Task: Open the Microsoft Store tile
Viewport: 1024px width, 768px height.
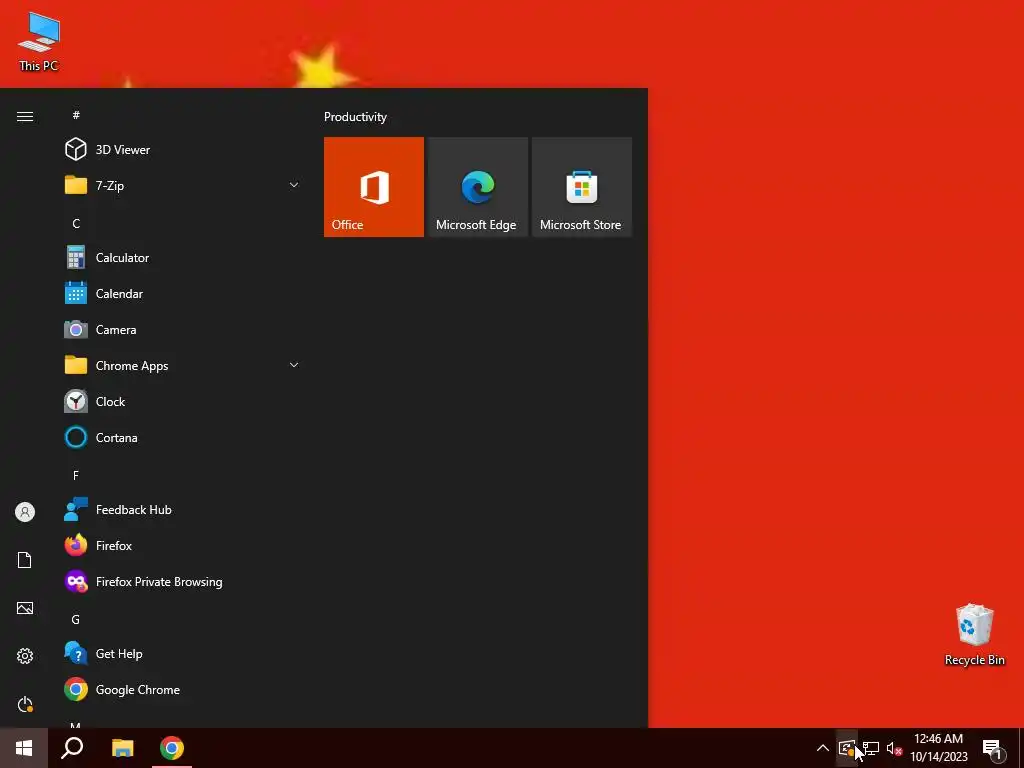Action: point(581,187)
